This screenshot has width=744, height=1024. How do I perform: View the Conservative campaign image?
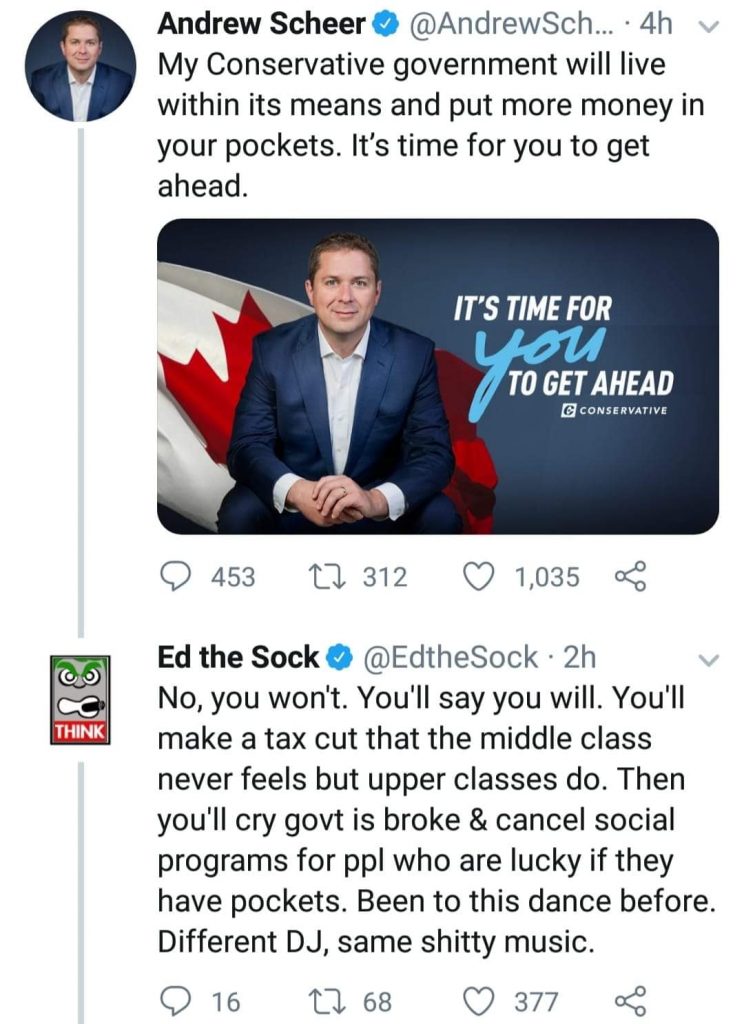click(438, 376)
